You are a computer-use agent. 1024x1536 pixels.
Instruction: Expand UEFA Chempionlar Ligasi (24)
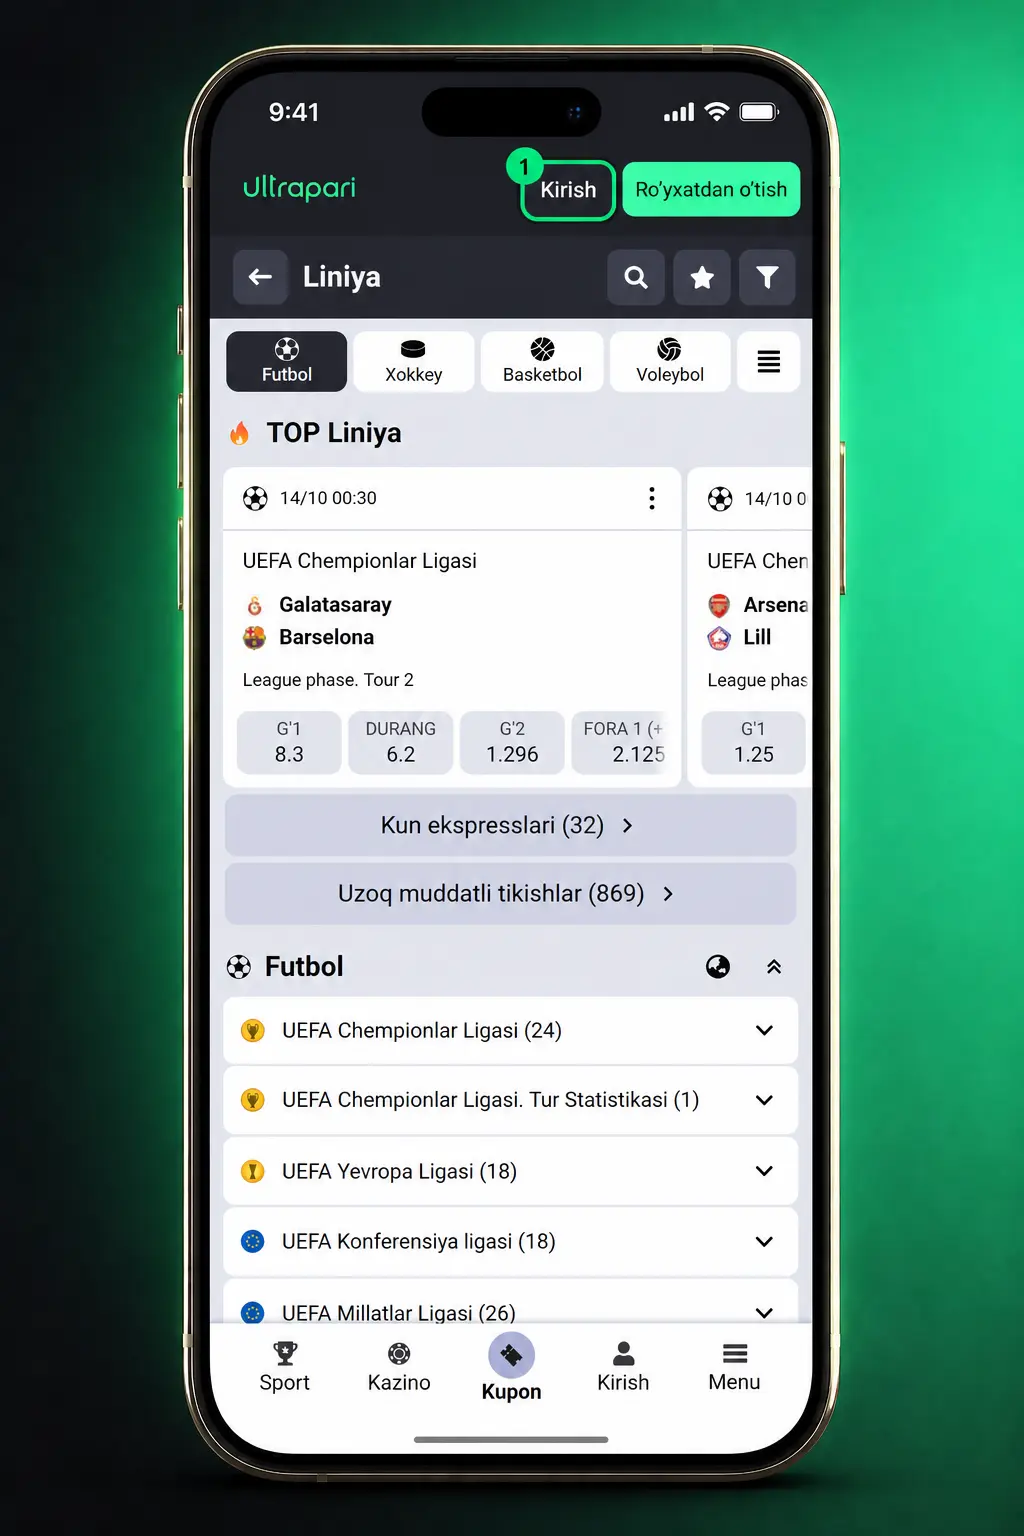pyautogui.click(x=764, y=1030)
